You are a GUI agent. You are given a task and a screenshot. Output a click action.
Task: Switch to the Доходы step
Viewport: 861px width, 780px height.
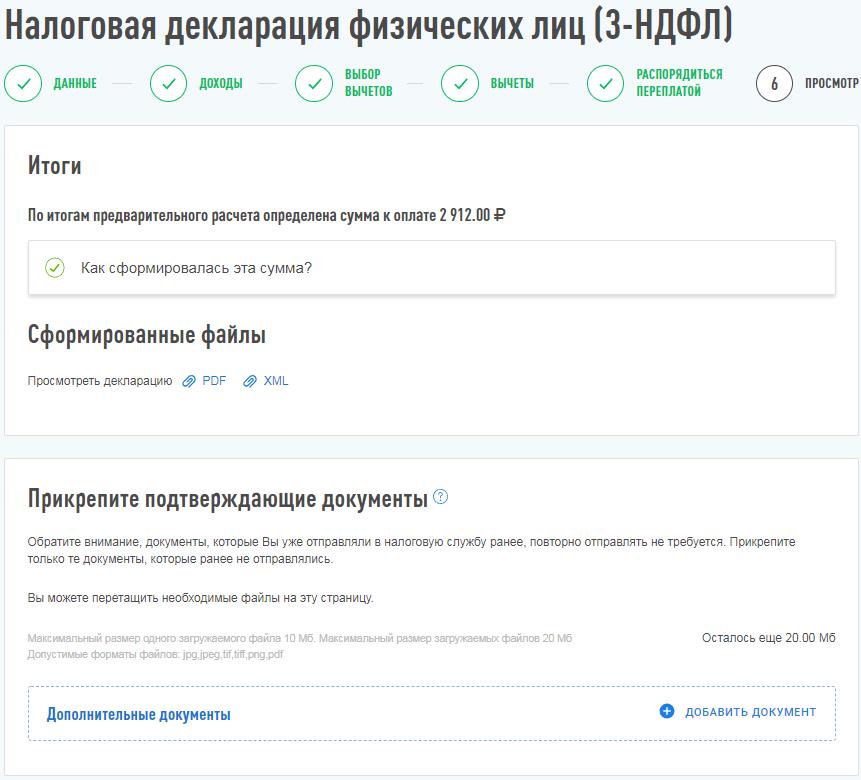tap(221, 84)
